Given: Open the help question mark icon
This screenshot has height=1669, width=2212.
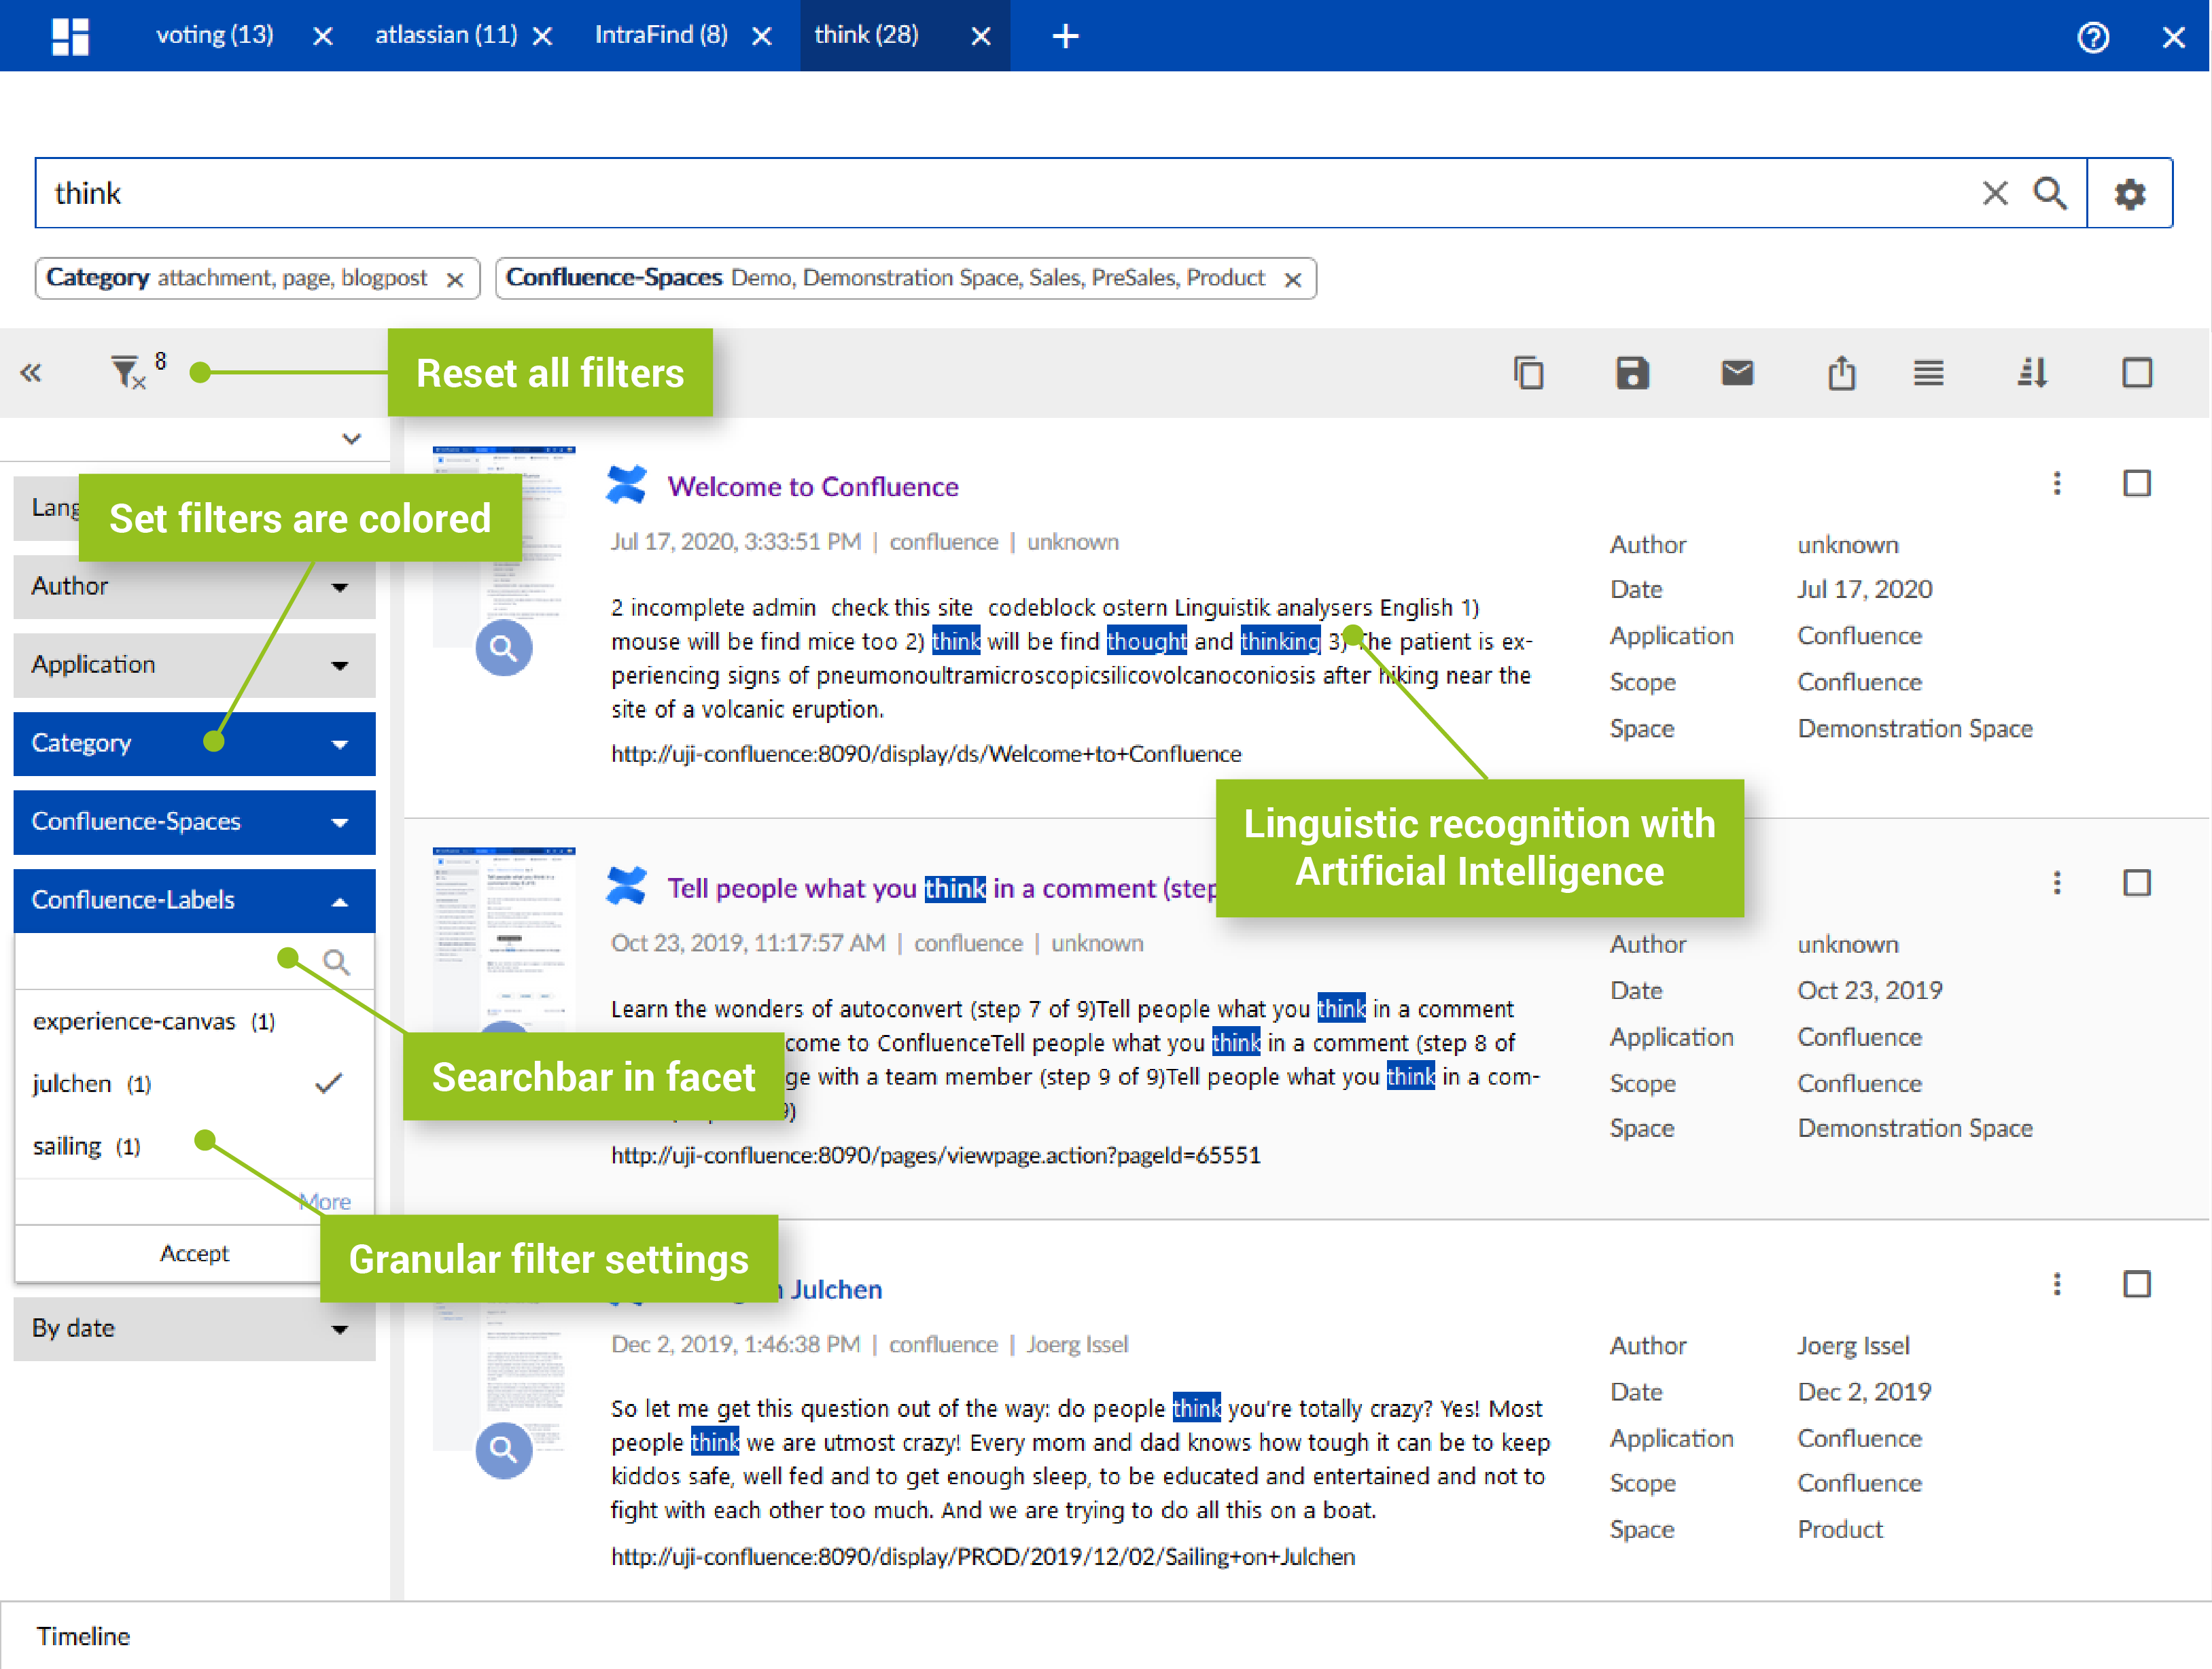Looking at the screenshot, I should [2093, 37].
